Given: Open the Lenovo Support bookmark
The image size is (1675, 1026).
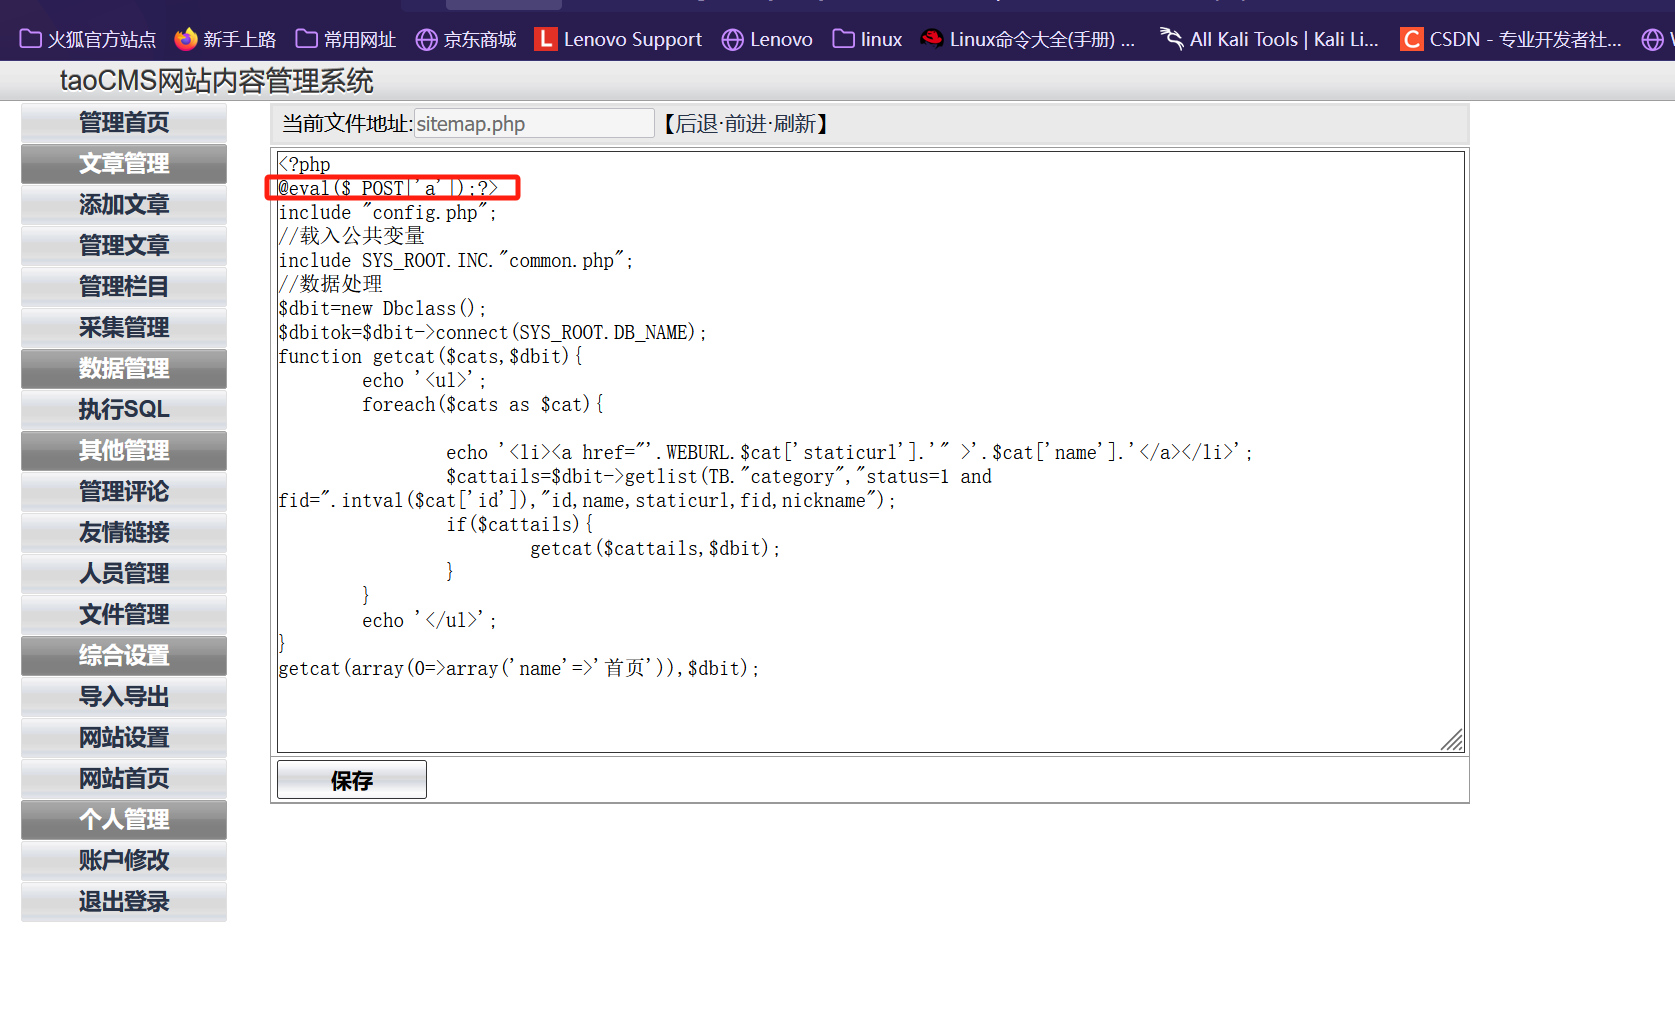Looking at the screenshot, I should pos(618,39).
